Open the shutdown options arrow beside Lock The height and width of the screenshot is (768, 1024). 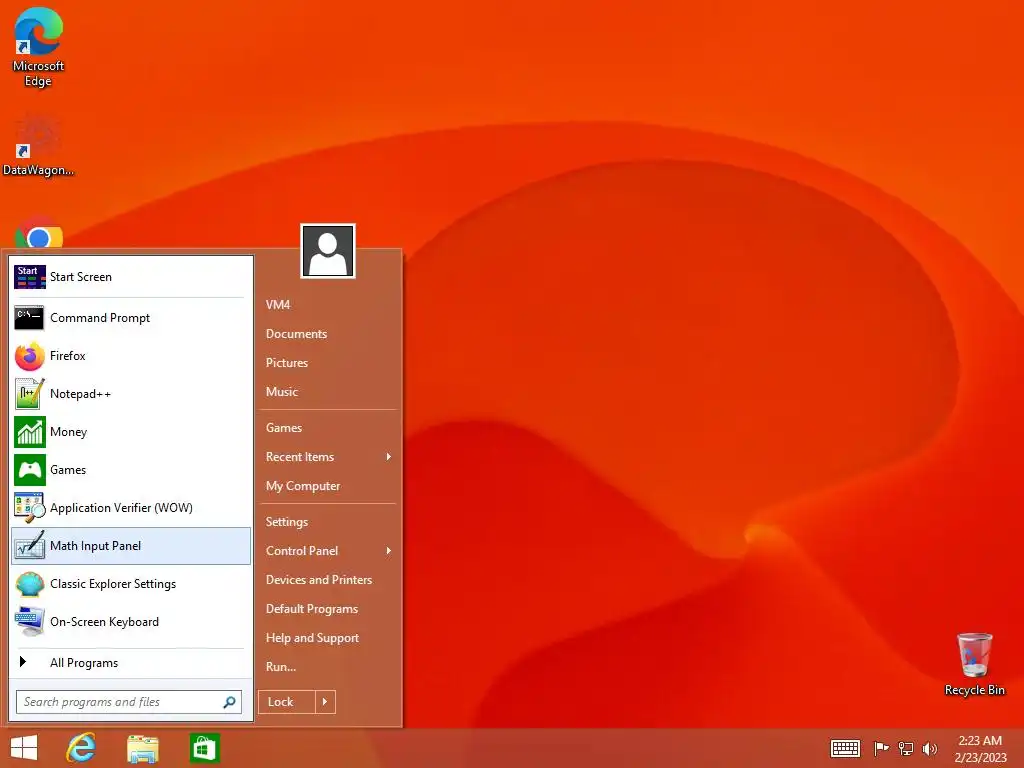[x=325, y=702]
